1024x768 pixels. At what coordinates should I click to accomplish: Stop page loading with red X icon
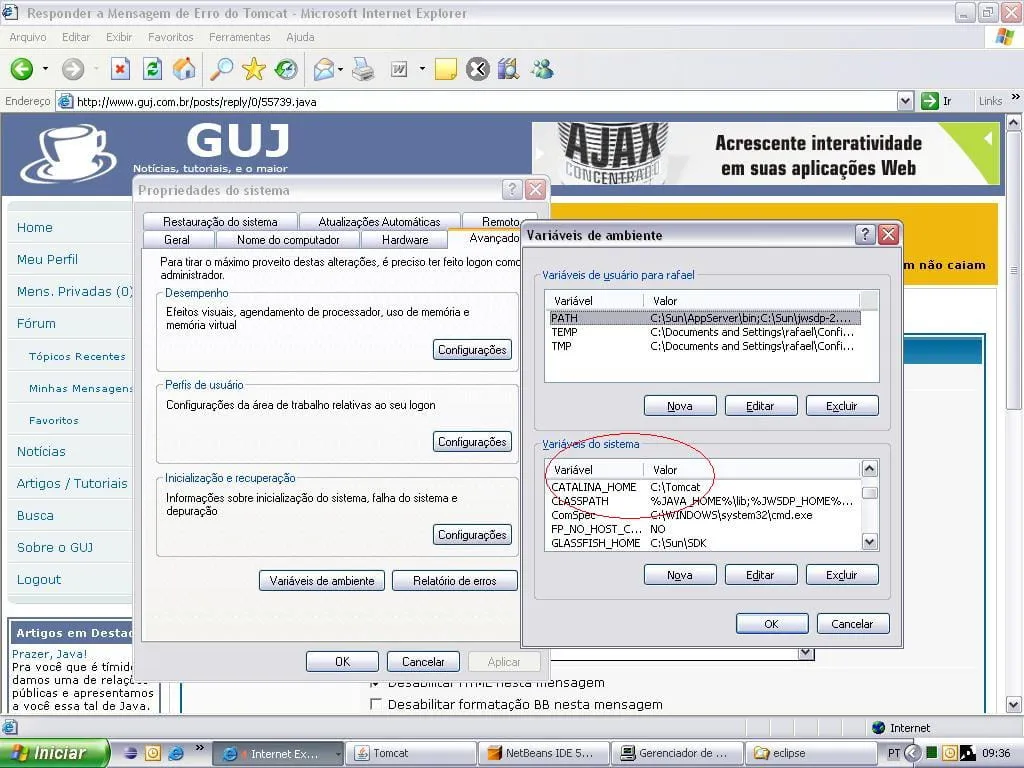(120, 69)
